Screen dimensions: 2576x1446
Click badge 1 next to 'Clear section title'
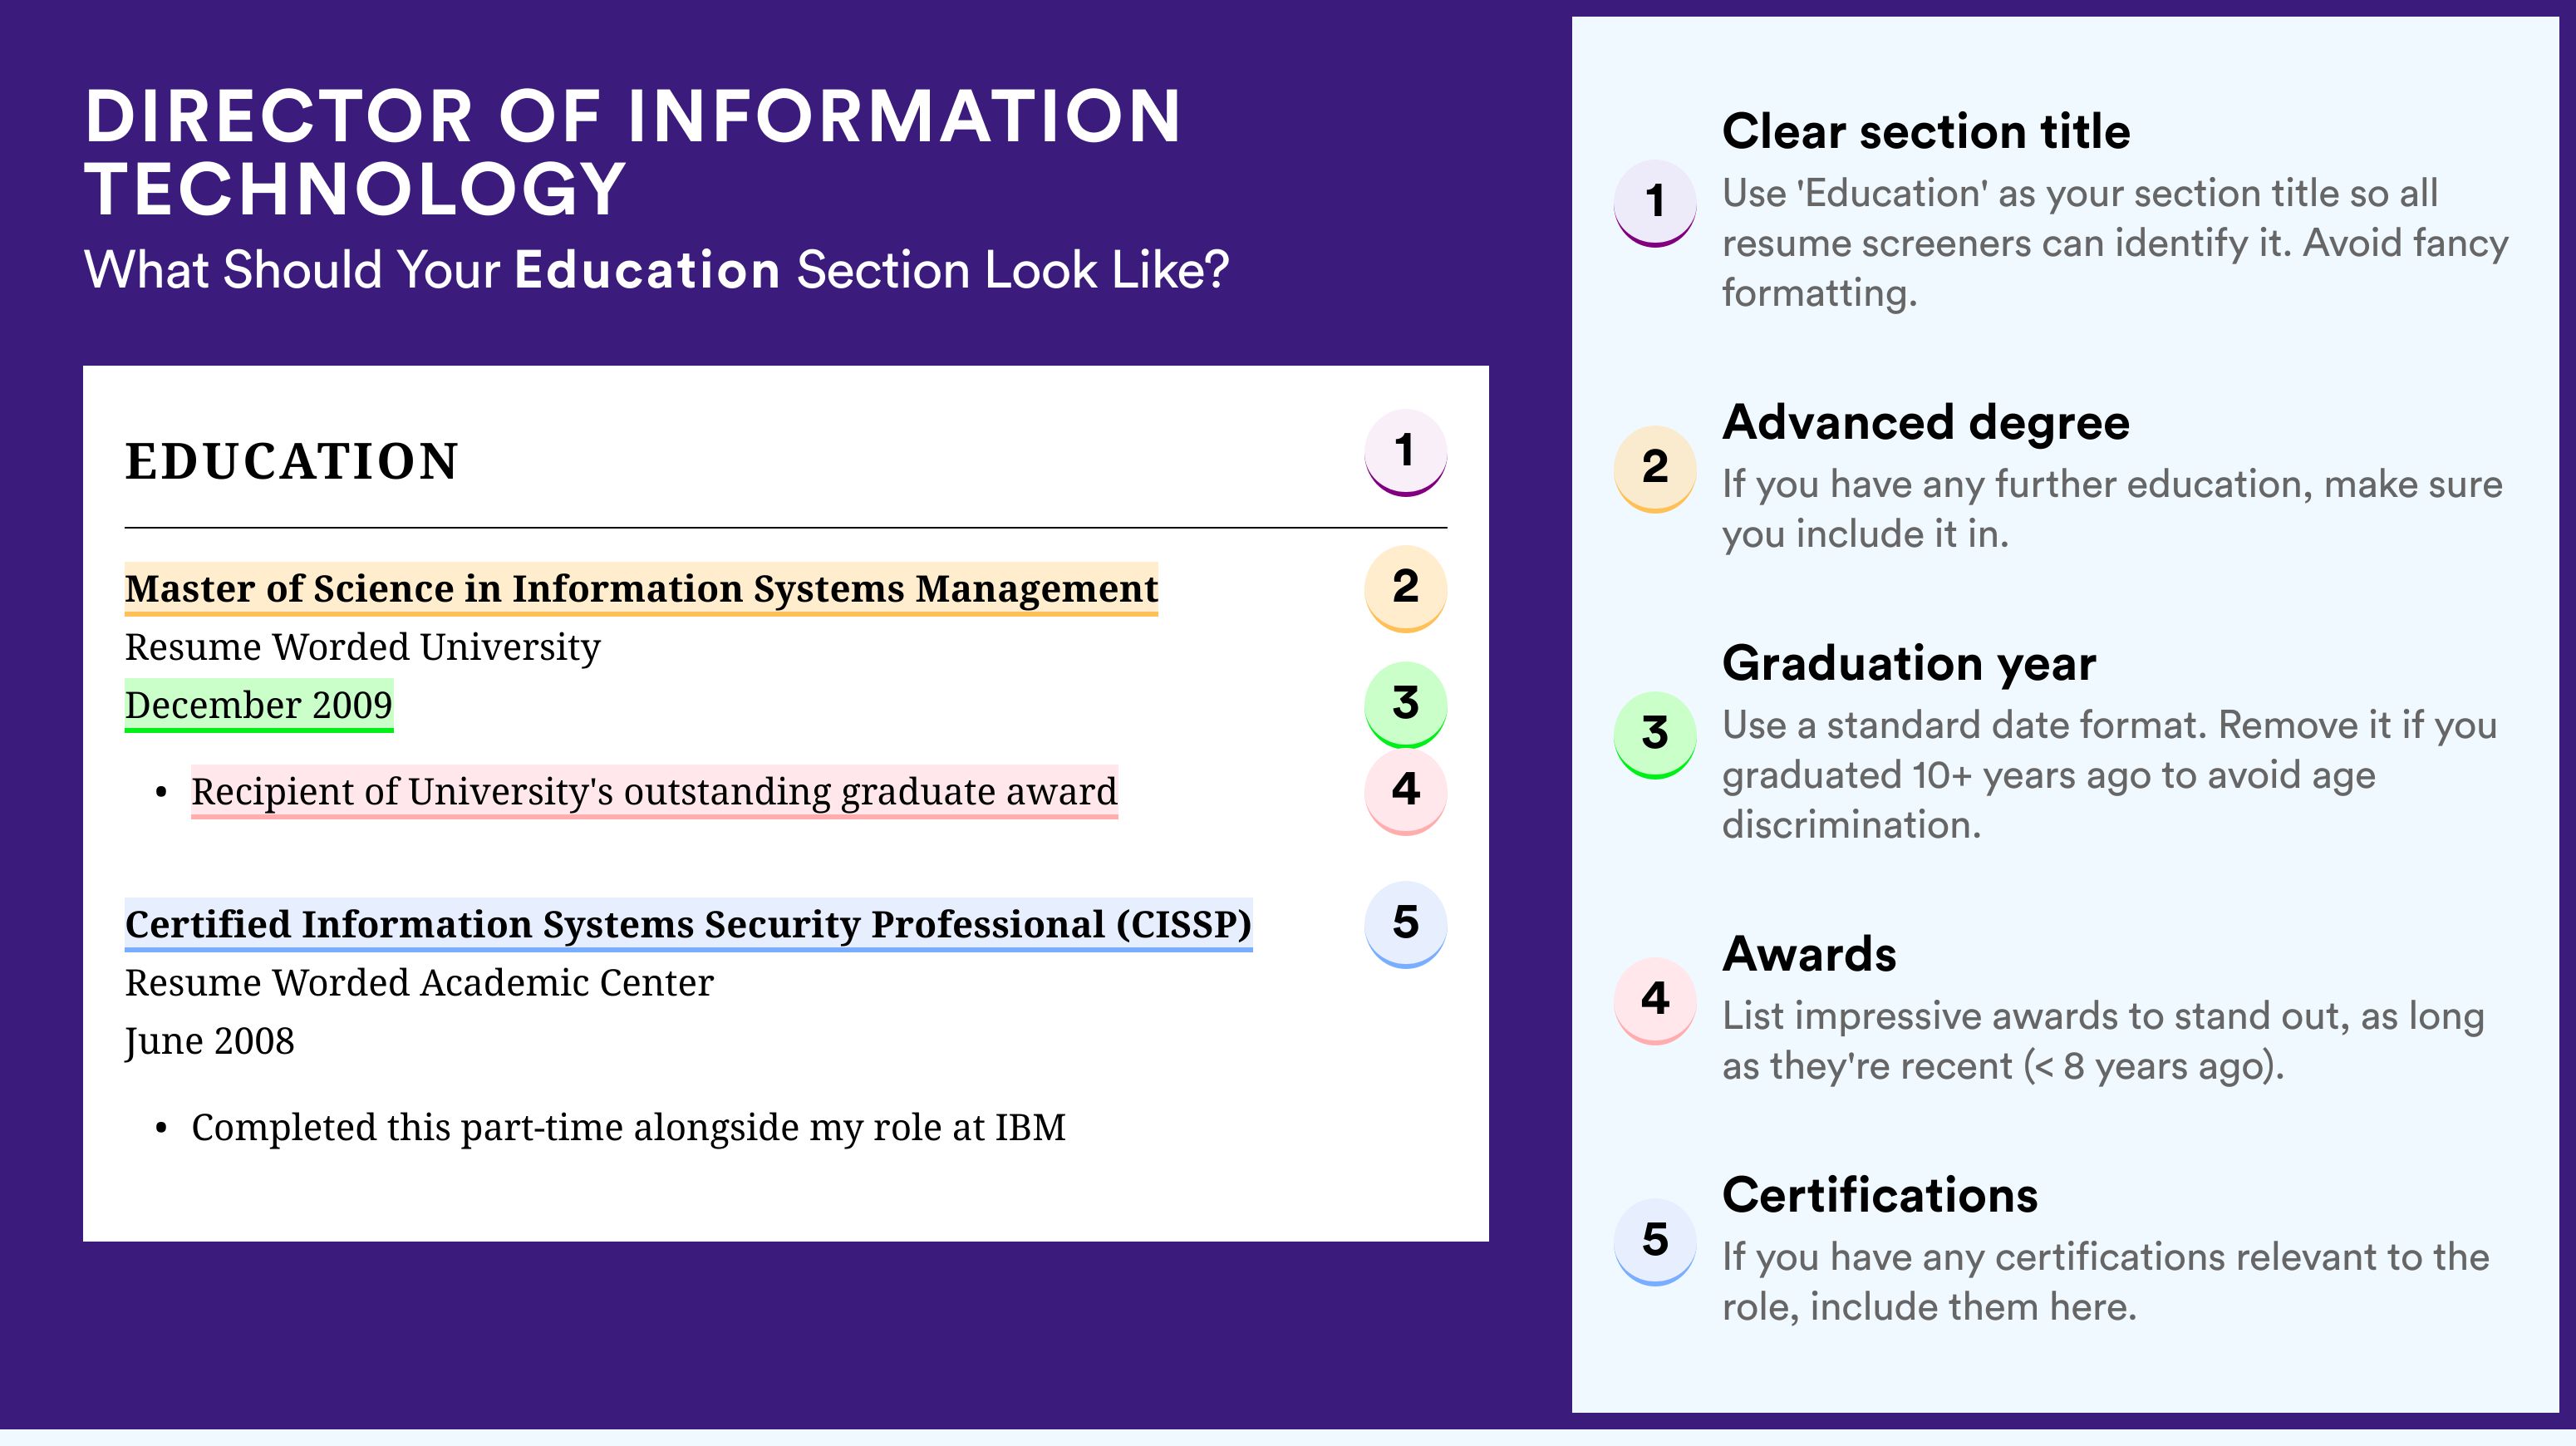1655,201
